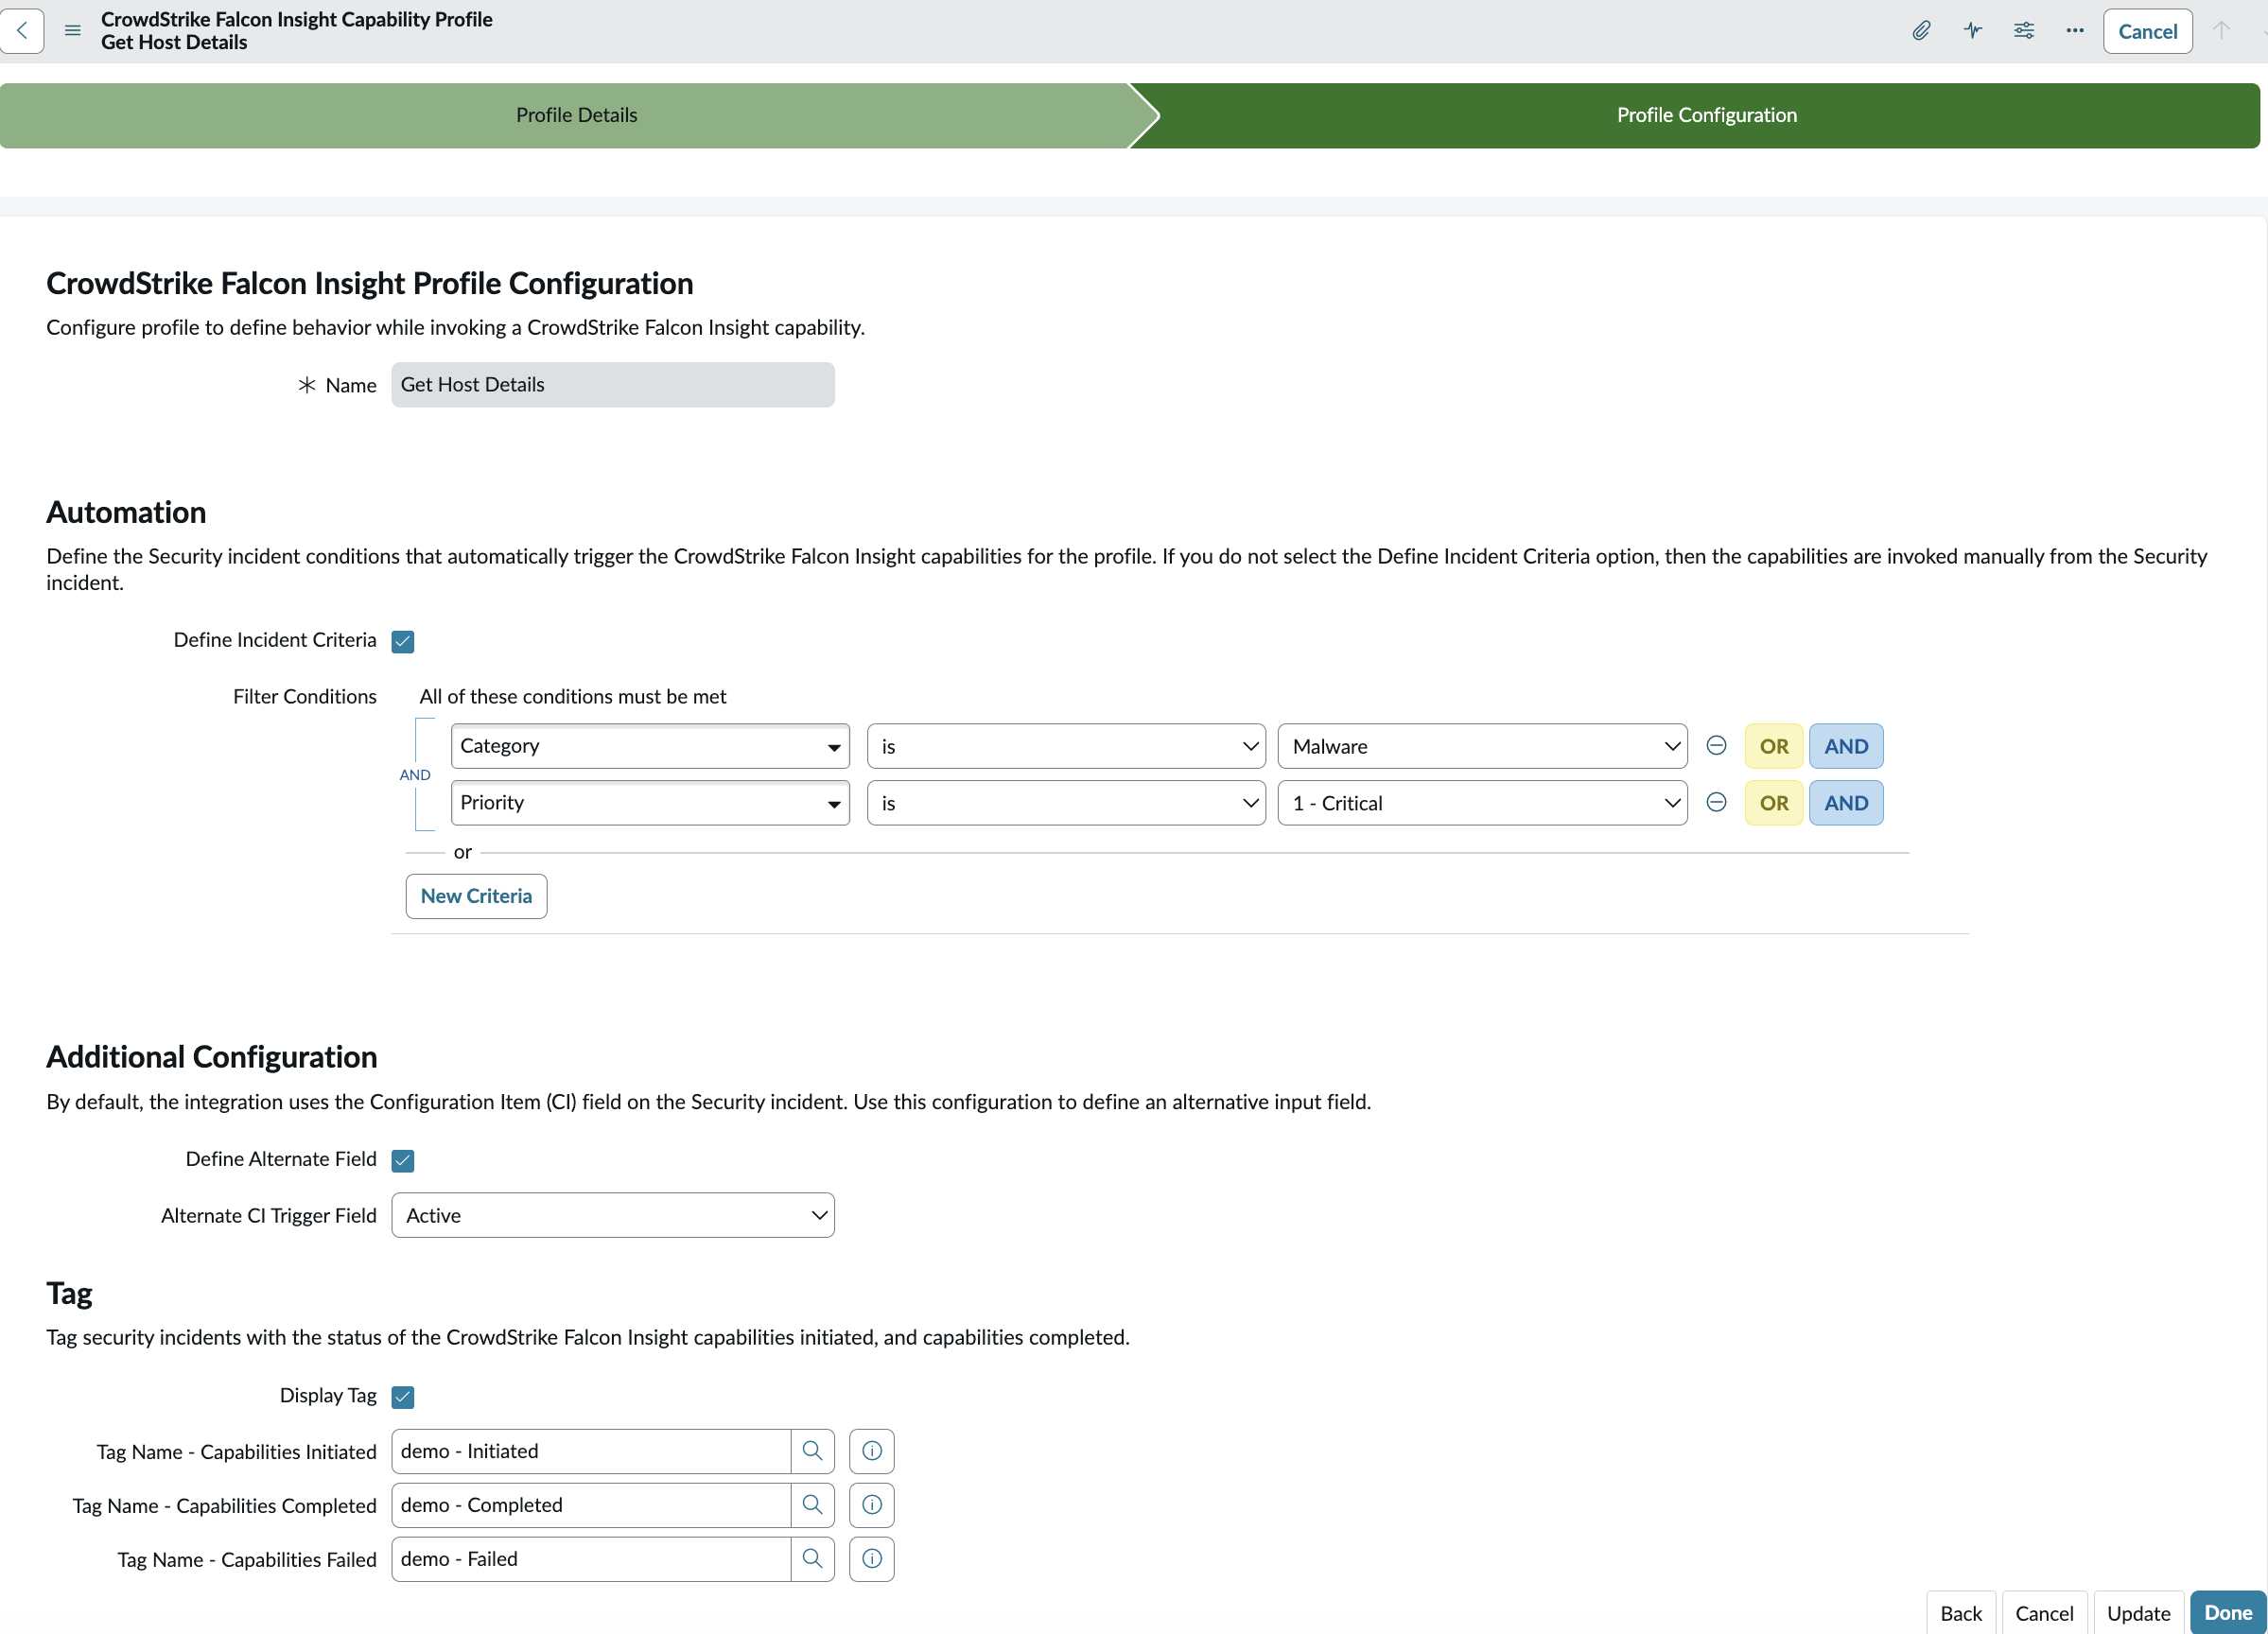This screenshot has height=1634, width=2268.
Task: Click the Done button
Action: [2228, 1612]
